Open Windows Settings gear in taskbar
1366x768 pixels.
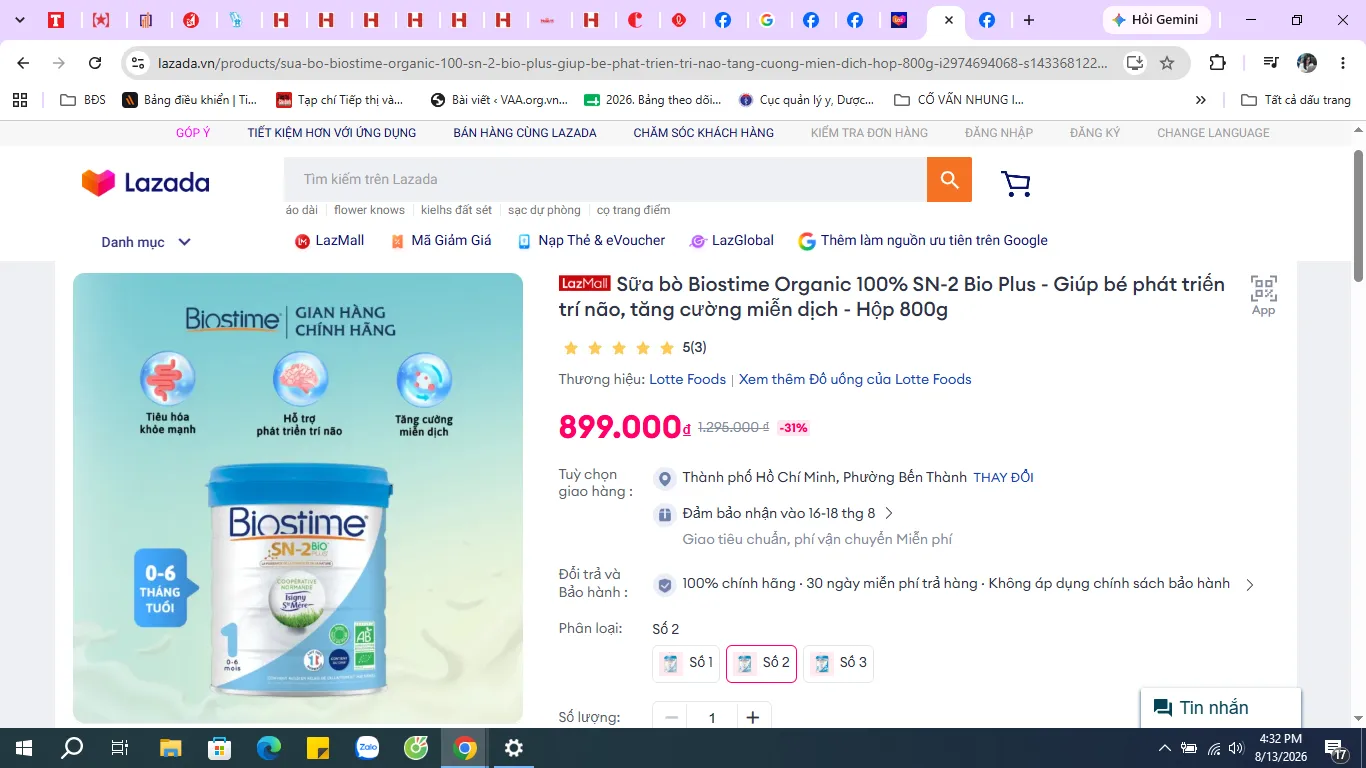514,748
